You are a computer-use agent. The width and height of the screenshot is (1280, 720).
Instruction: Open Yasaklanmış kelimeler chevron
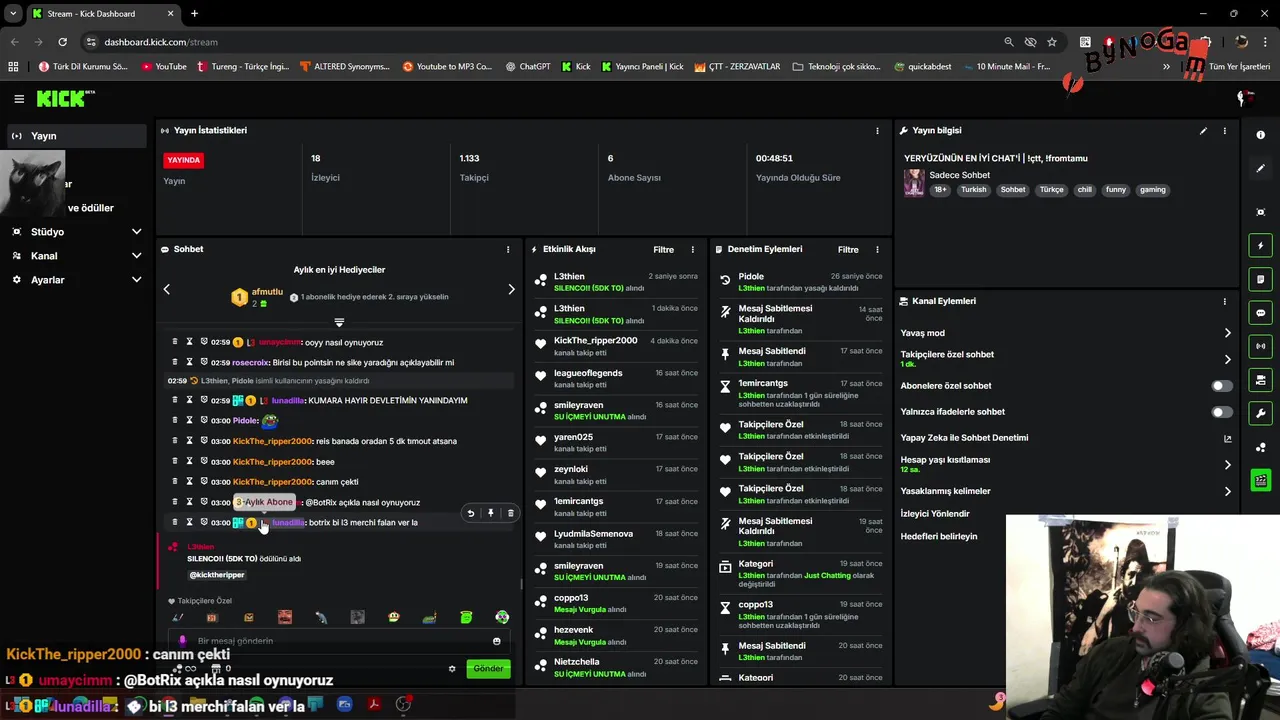[1228, 491]
